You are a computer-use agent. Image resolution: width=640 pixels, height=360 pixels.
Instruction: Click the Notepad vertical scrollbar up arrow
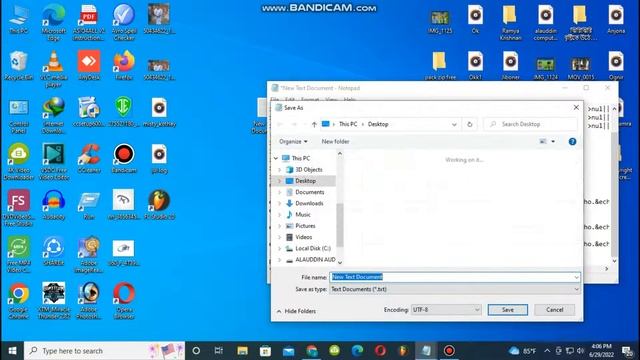coord(614,109)
